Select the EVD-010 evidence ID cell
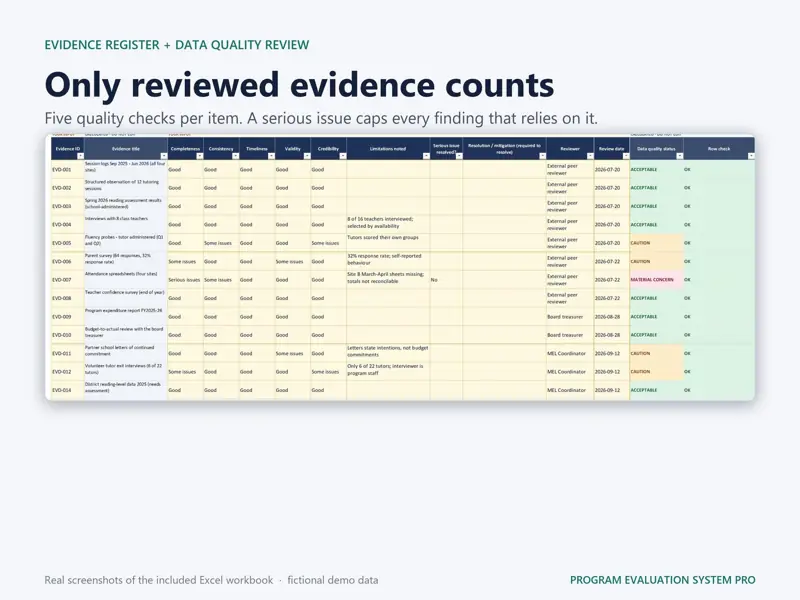Viewport: 800px width, 600px height. tap(67, 335)
